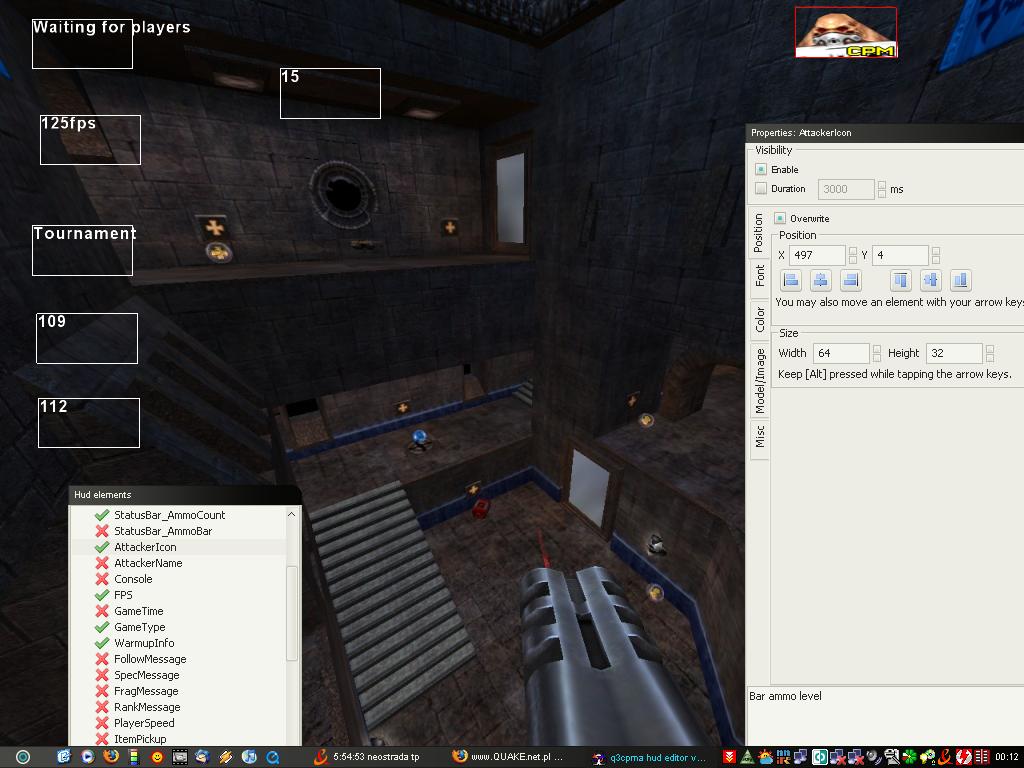Image resolution: width=1024 pixels, height=768 pixels.
Task: Select the '109' HUD element box
Action: [x=87, y=338]
